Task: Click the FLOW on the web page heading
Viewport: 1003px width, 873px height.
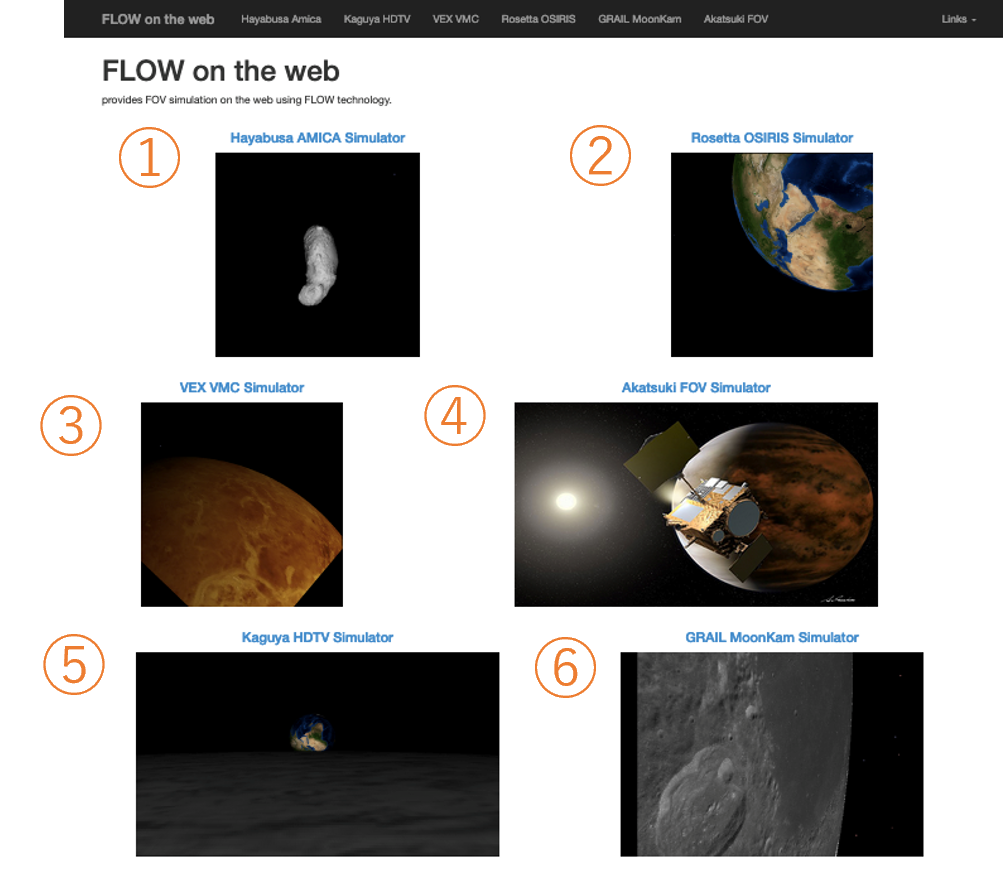Action: (221, 71)
